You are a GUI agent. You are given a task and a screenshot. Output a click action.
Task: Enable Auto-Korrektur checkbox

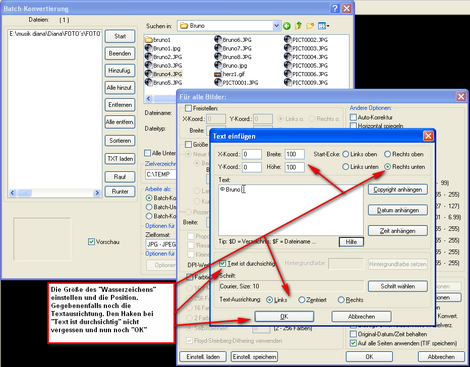(x=353, y=117)
